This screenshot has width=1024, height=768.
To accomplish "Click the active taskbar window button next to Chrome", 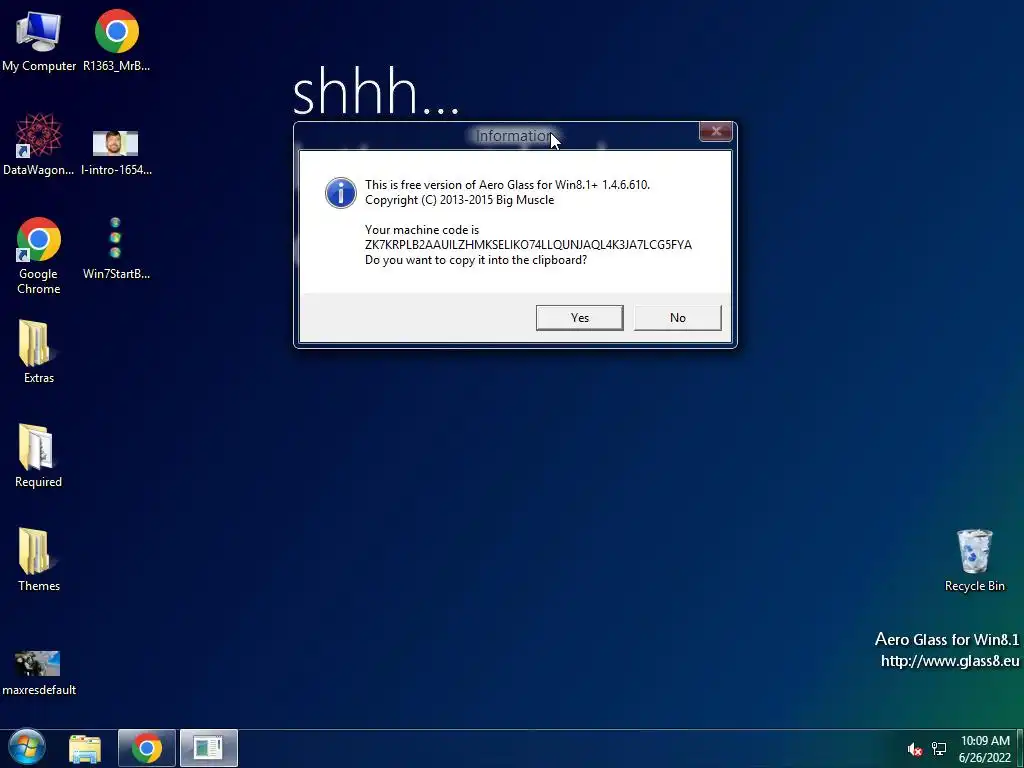I will [x=209, y=748].
